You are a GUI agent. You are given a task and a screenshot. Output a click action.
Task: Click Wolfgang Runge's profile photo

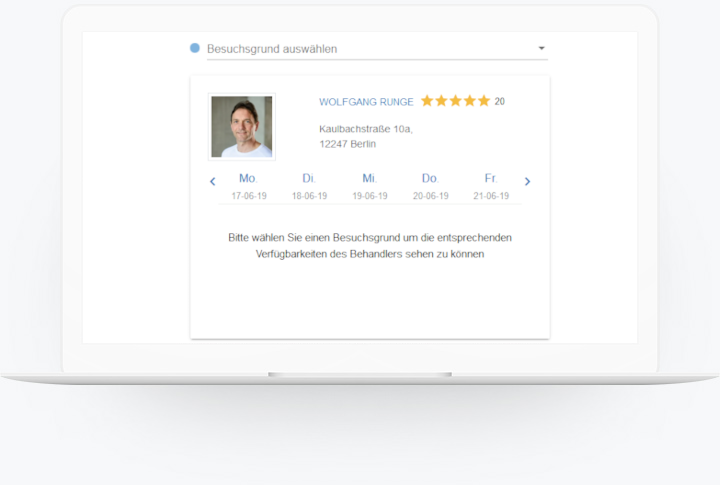(241, 127)
